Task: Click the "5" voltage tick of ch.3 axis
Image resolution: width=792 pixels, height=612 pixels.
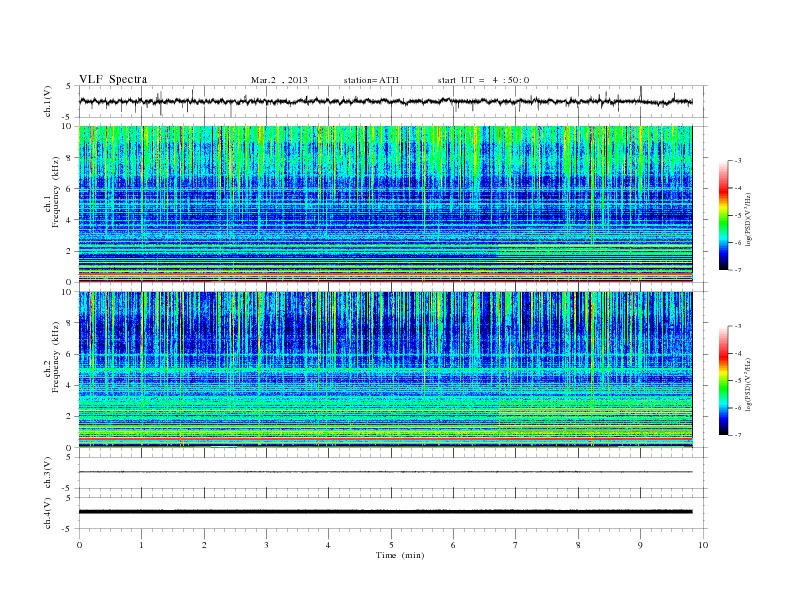Action: (70, 457)
